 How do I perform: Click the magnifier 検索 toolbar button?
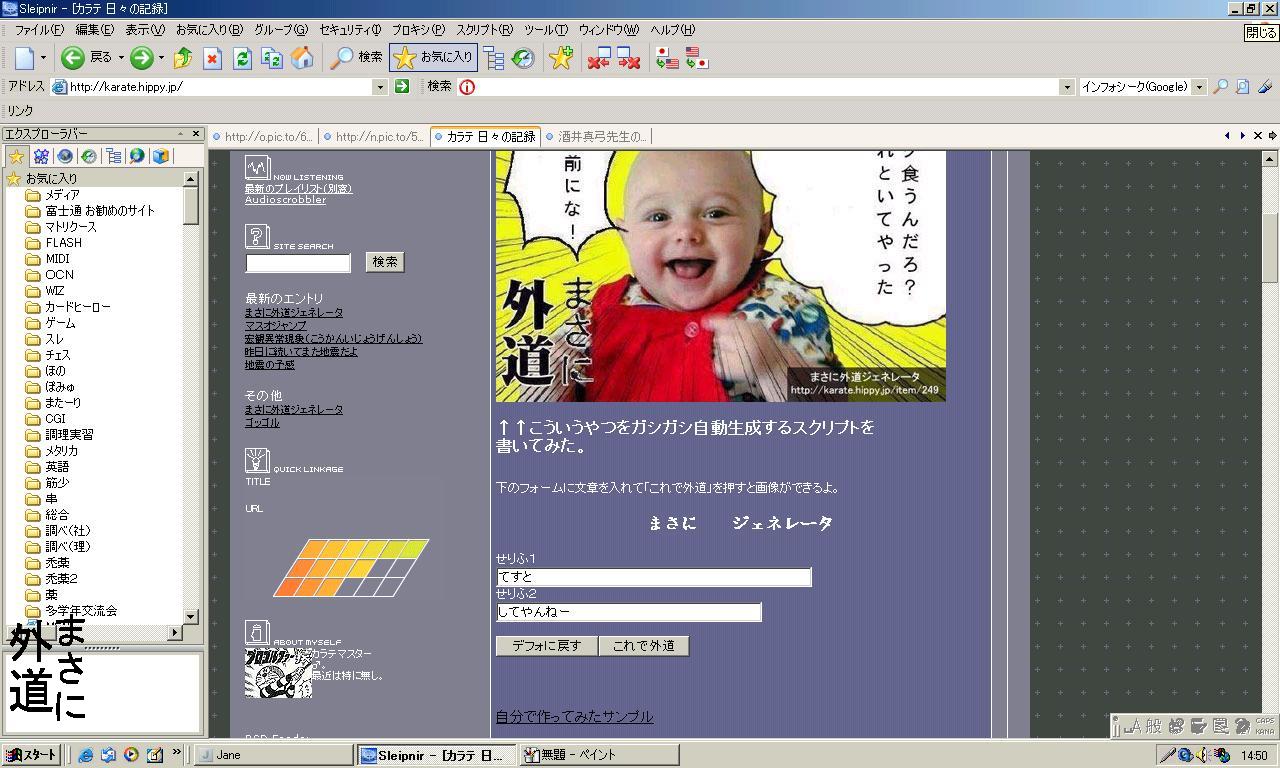[x=357, y=58]
